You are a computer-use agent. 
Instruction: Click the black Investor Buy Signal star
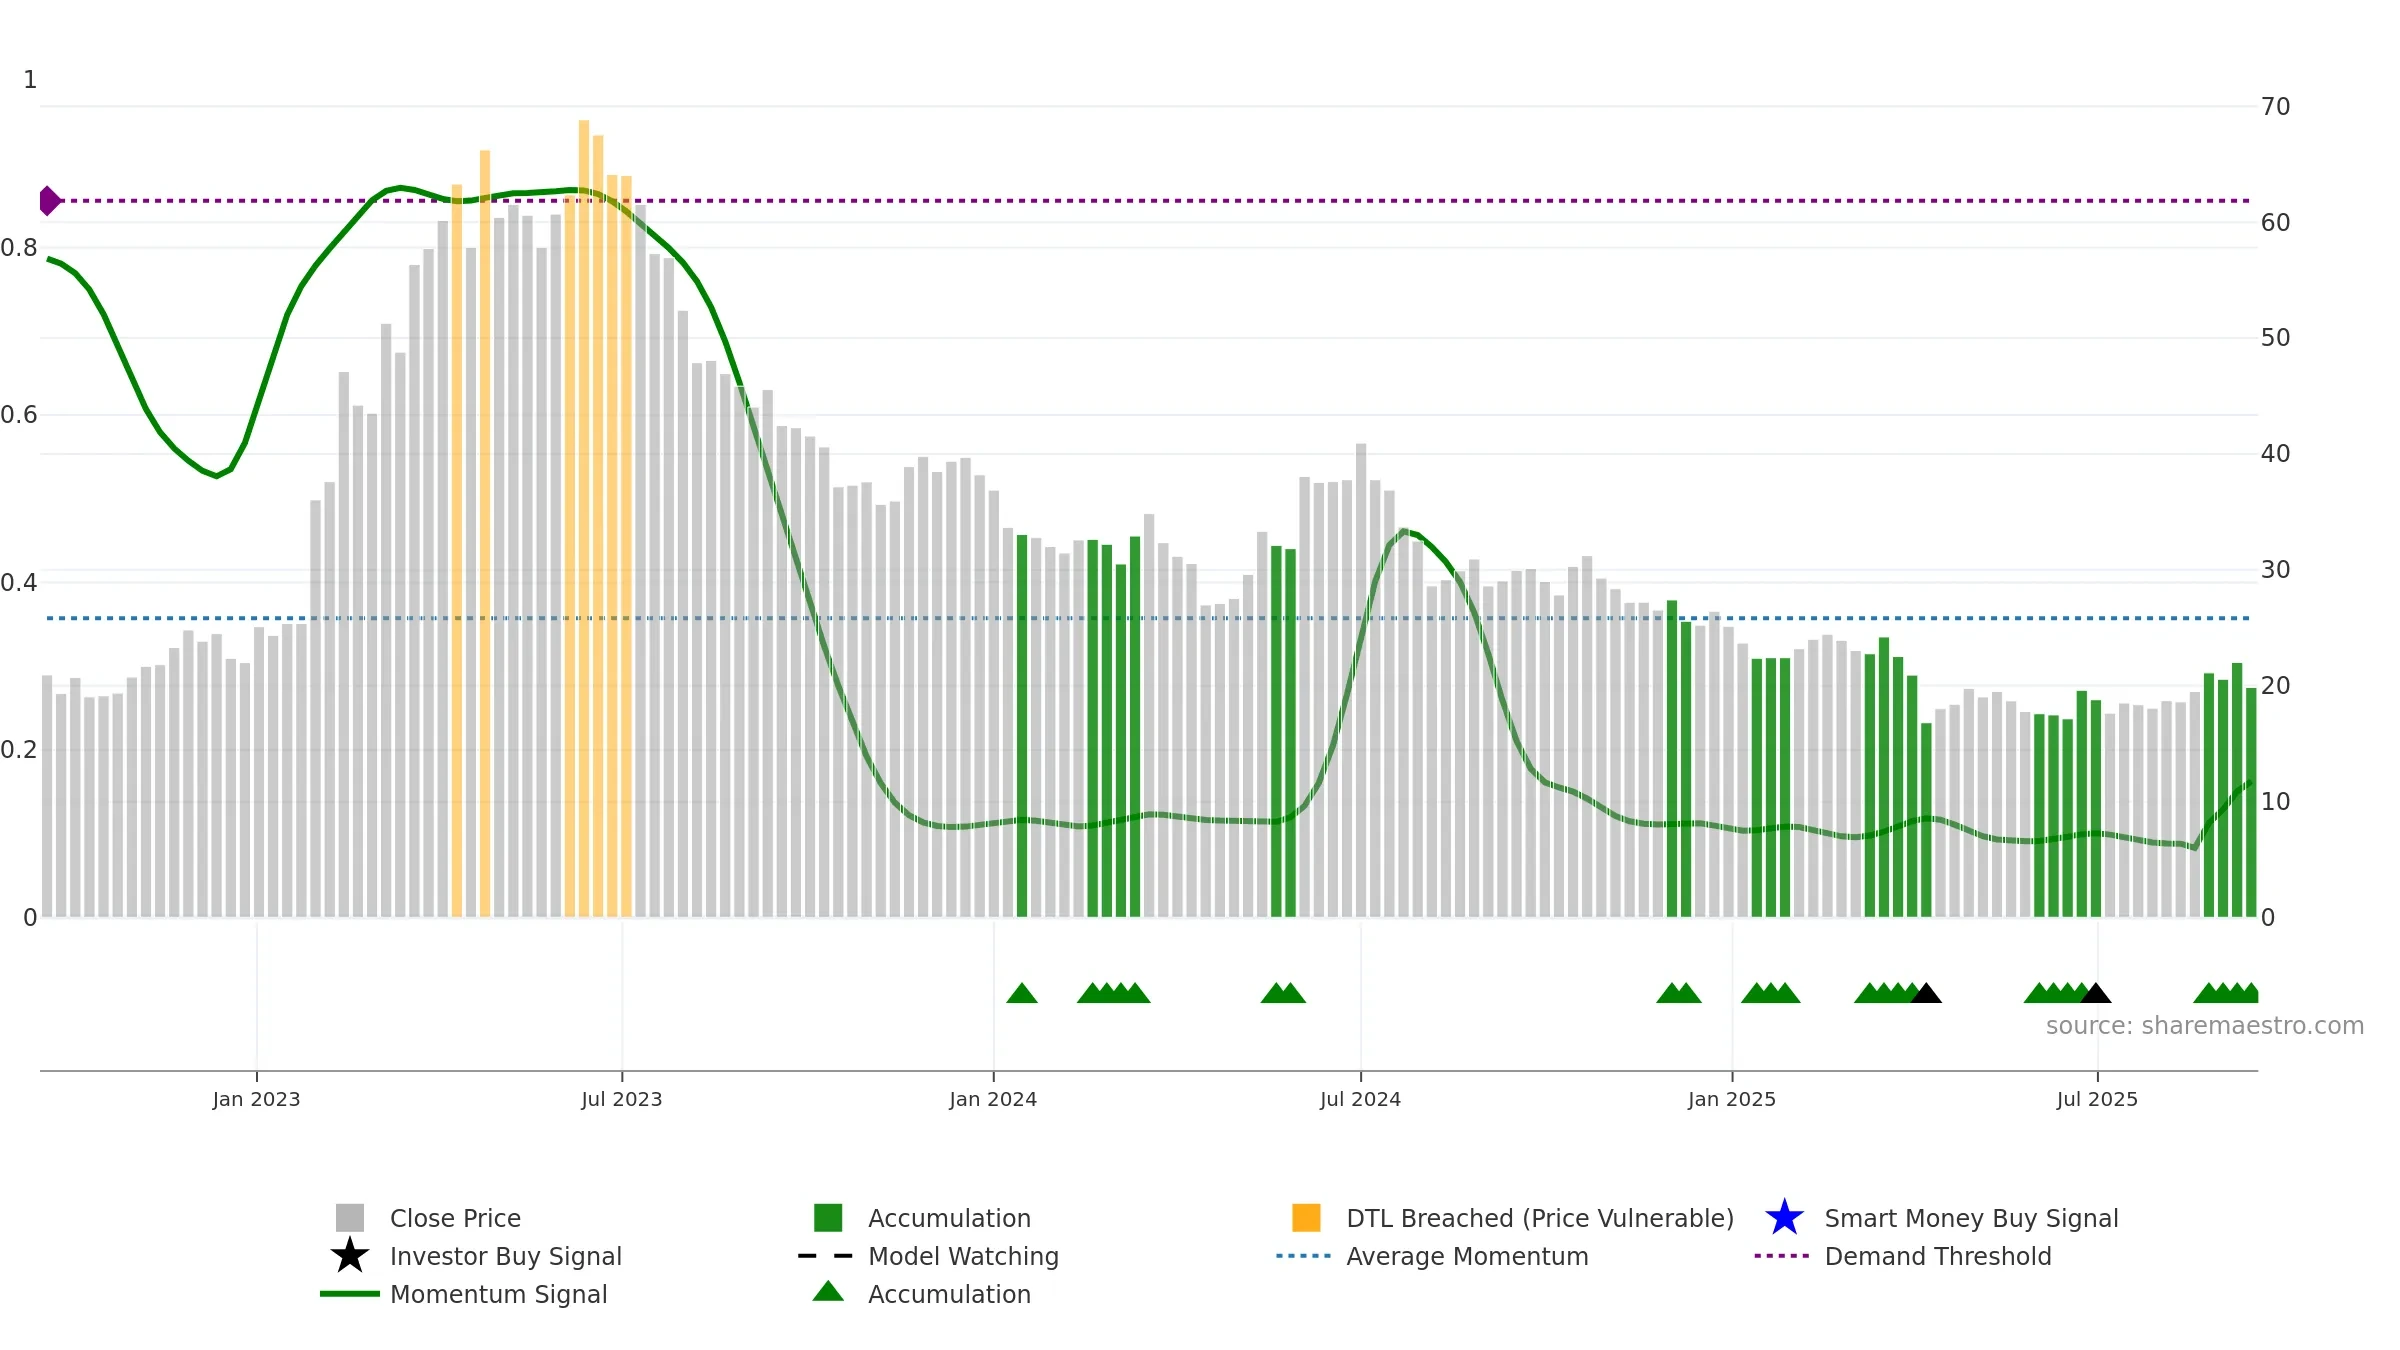(350, 1256)
